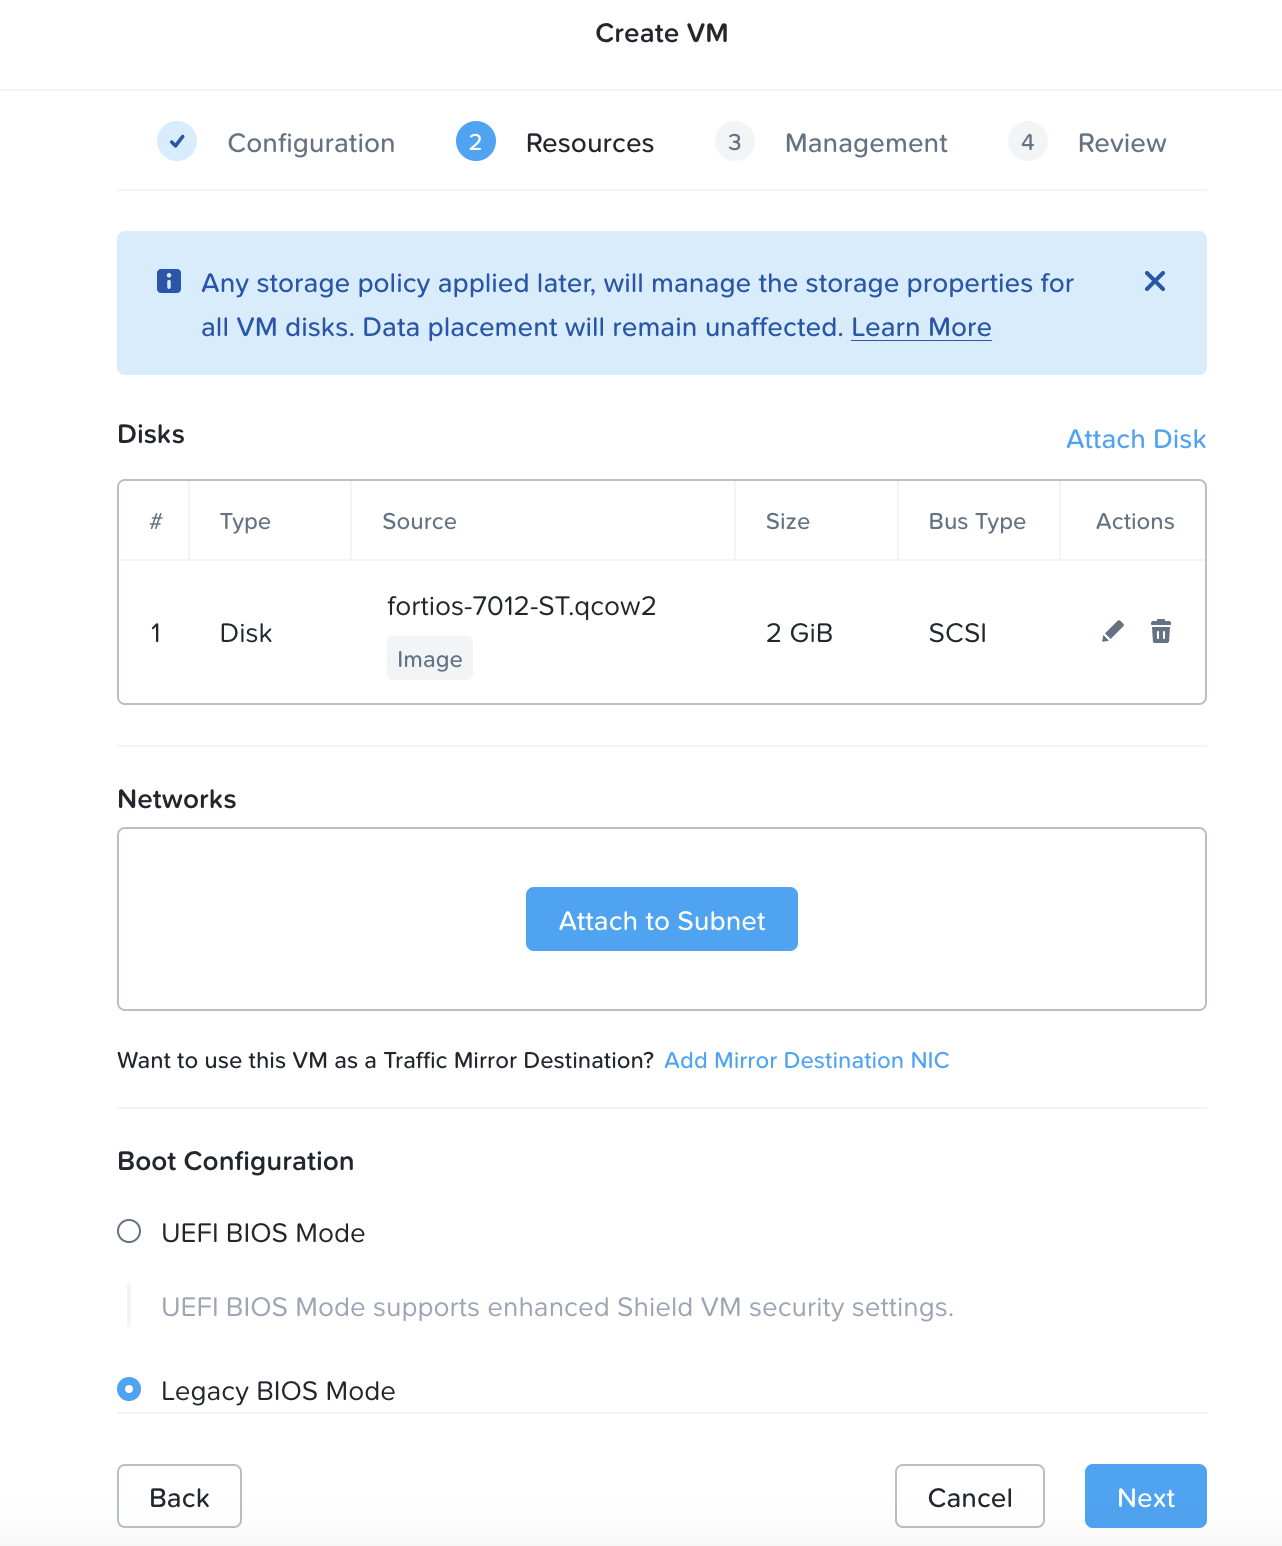Cancel the VM creation
This screenshot has width=1282, height=1546.
coord(969,1496)
